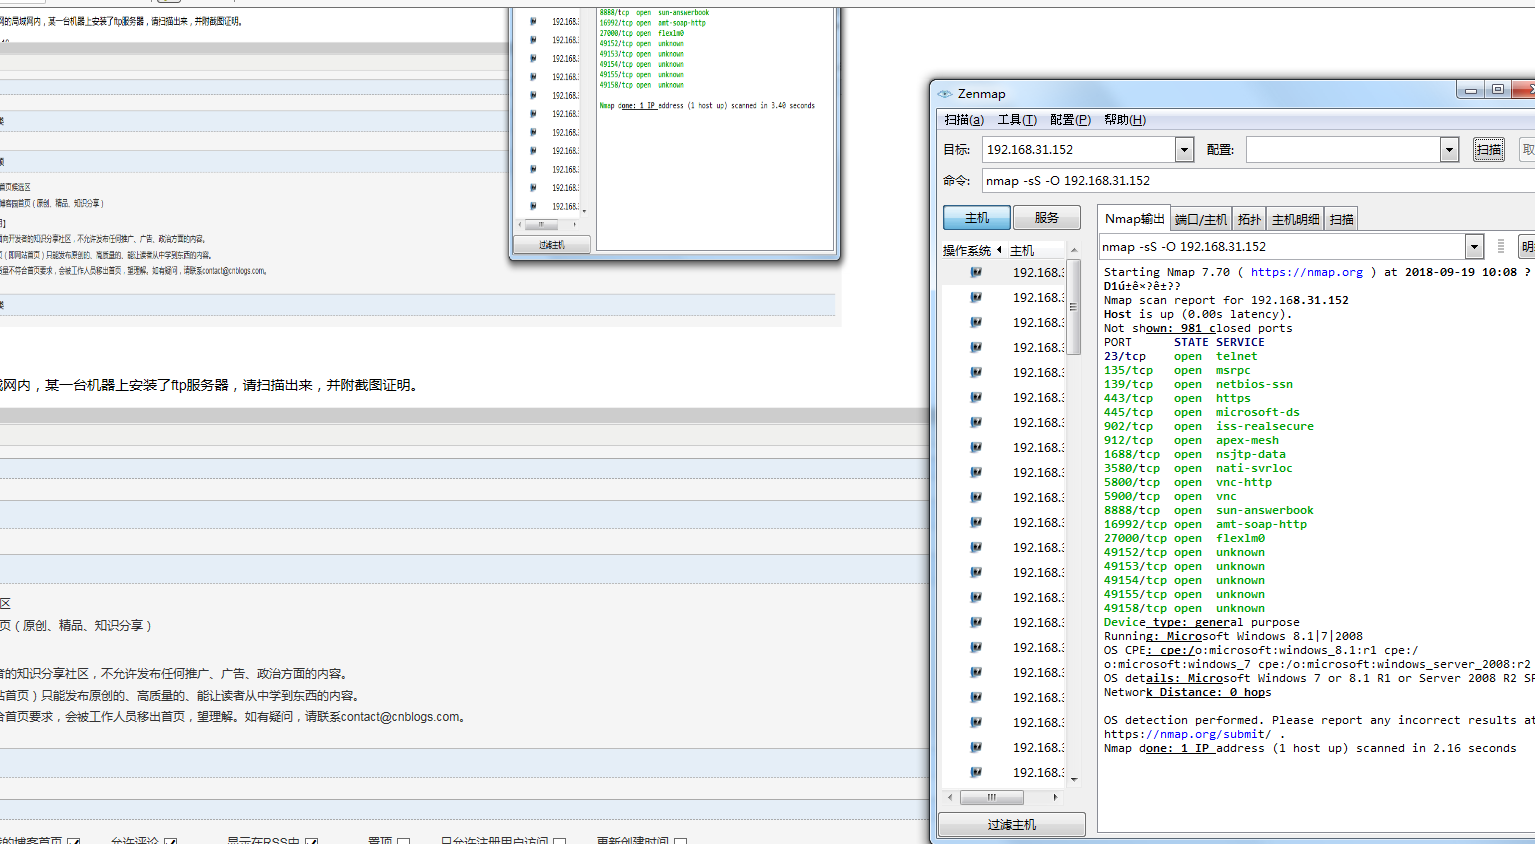Image resolution: width=1535 pixels, height=844 pixels.
Task: Click the 'apex-mesh' service text
Action: (x=1247, y=440)
